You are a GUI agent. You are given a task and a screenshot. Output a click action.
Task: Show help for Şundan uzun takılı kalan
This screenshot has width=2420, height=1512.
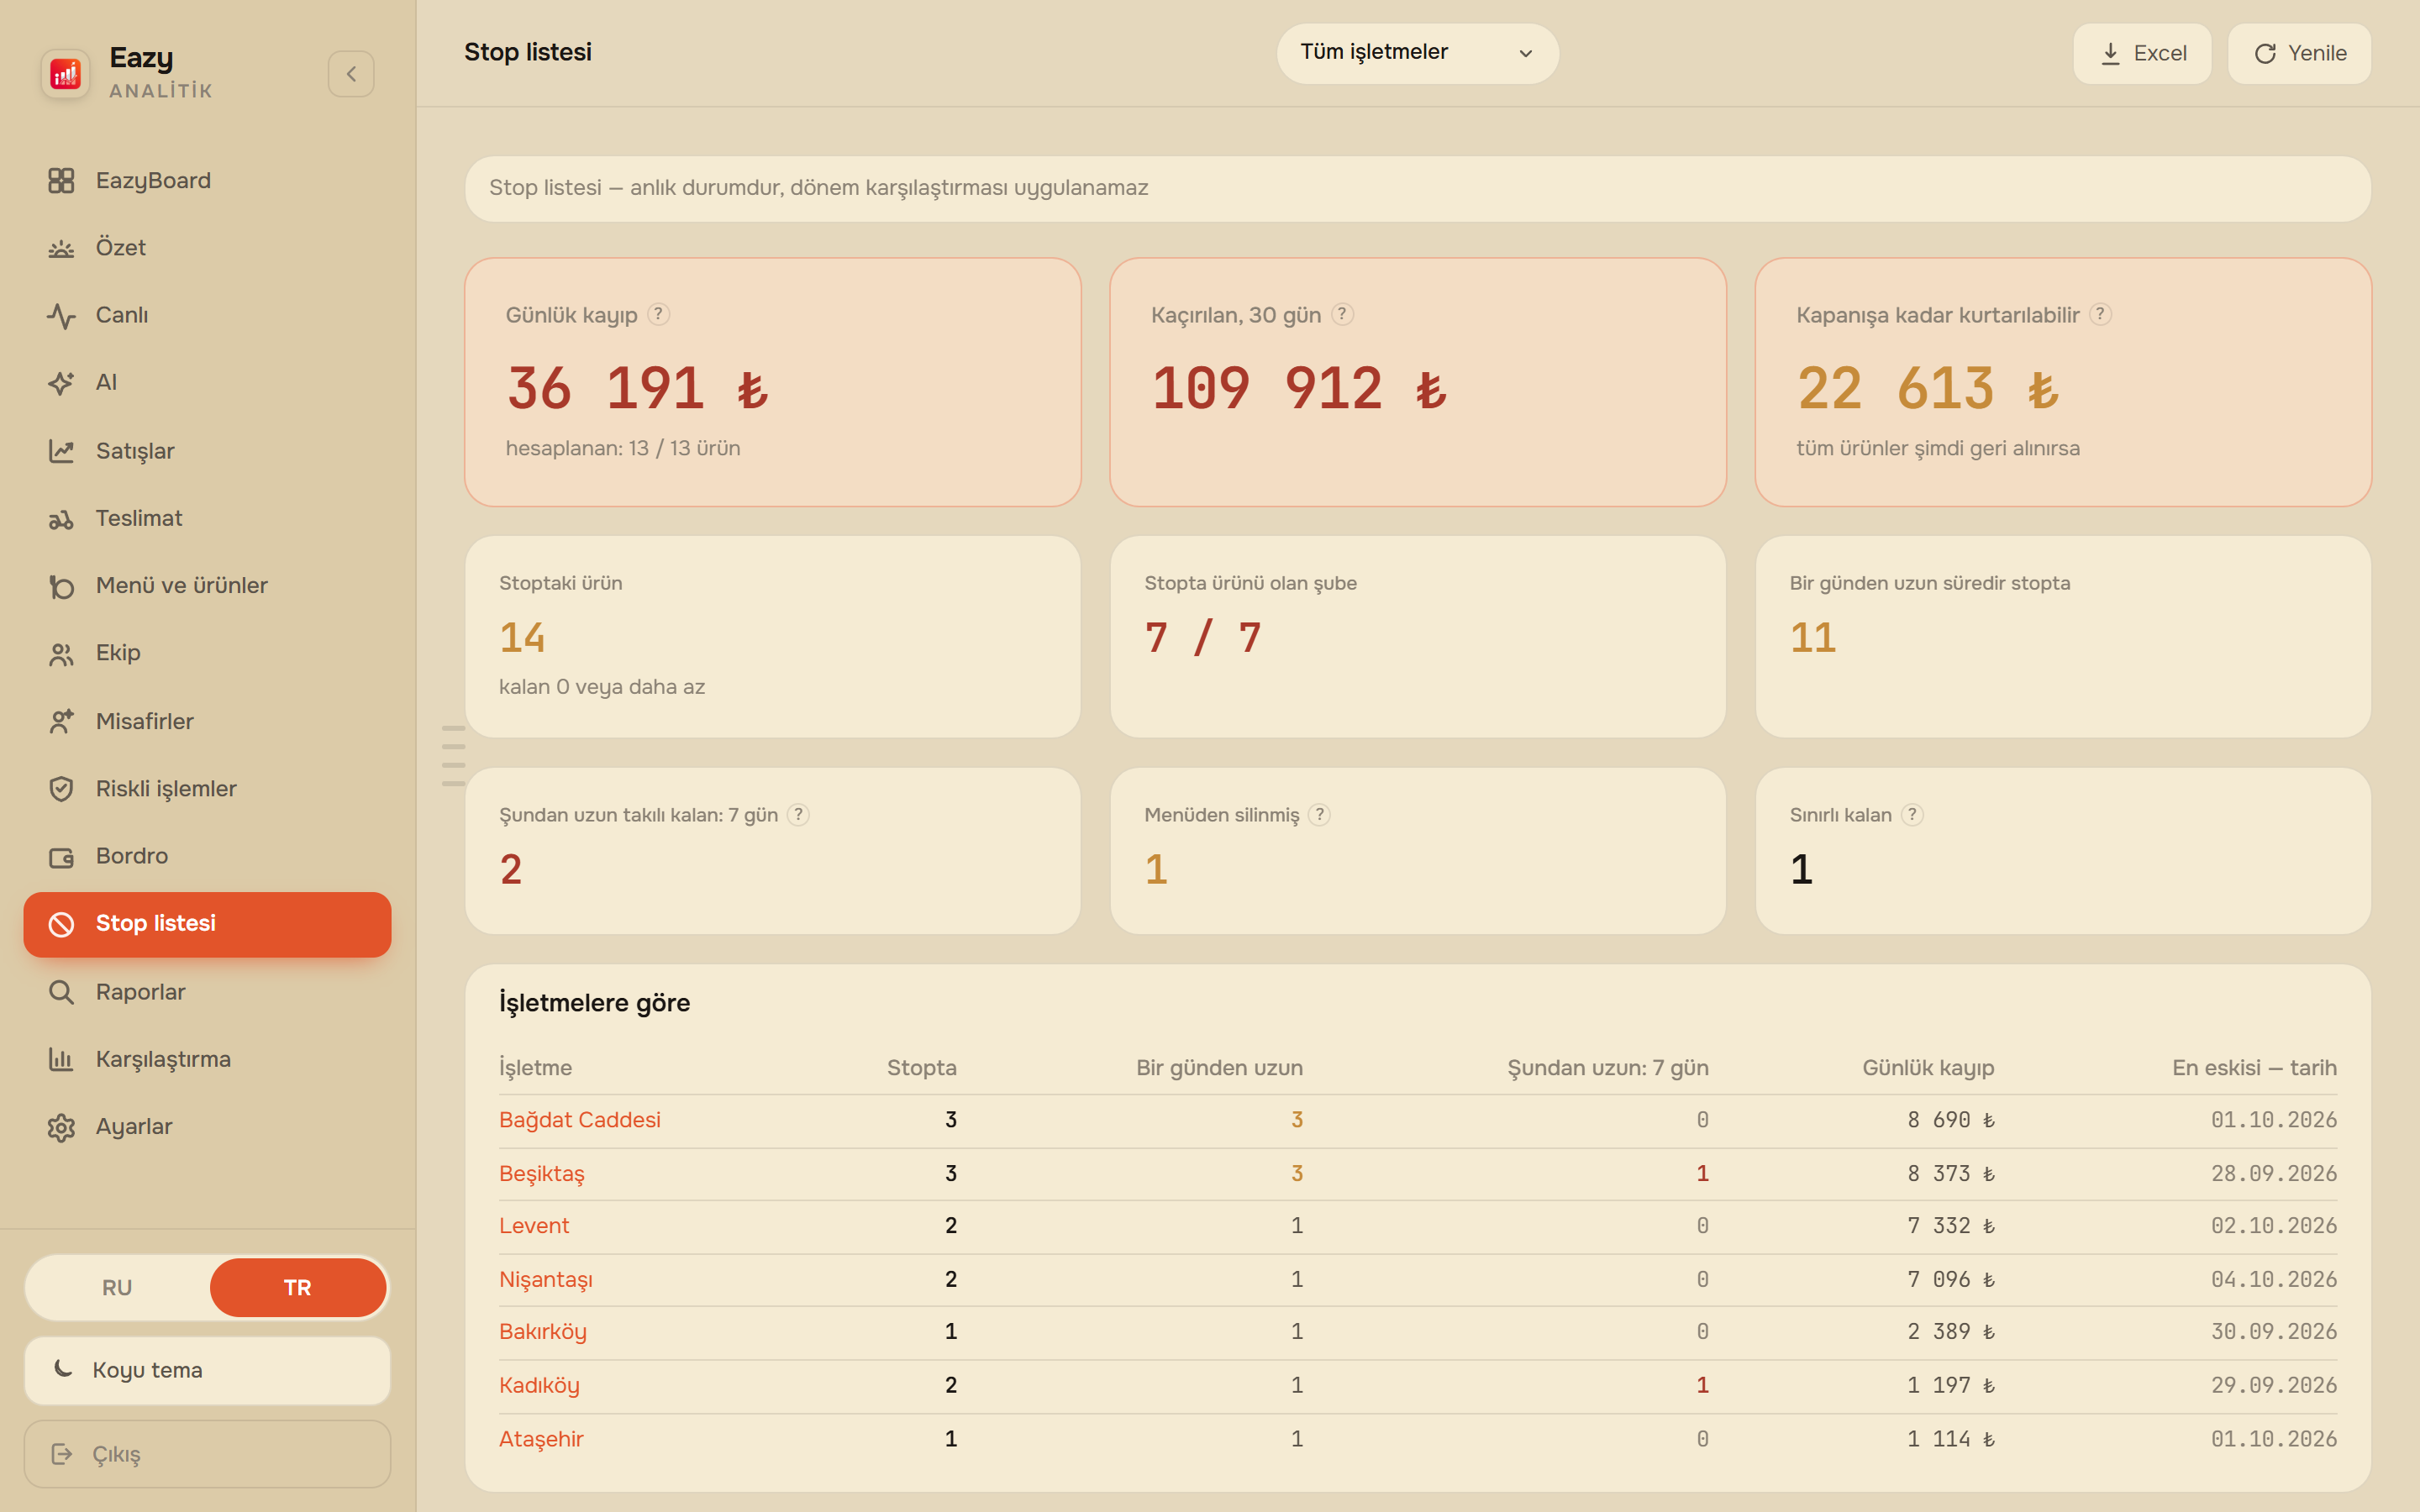pos(798,814)
